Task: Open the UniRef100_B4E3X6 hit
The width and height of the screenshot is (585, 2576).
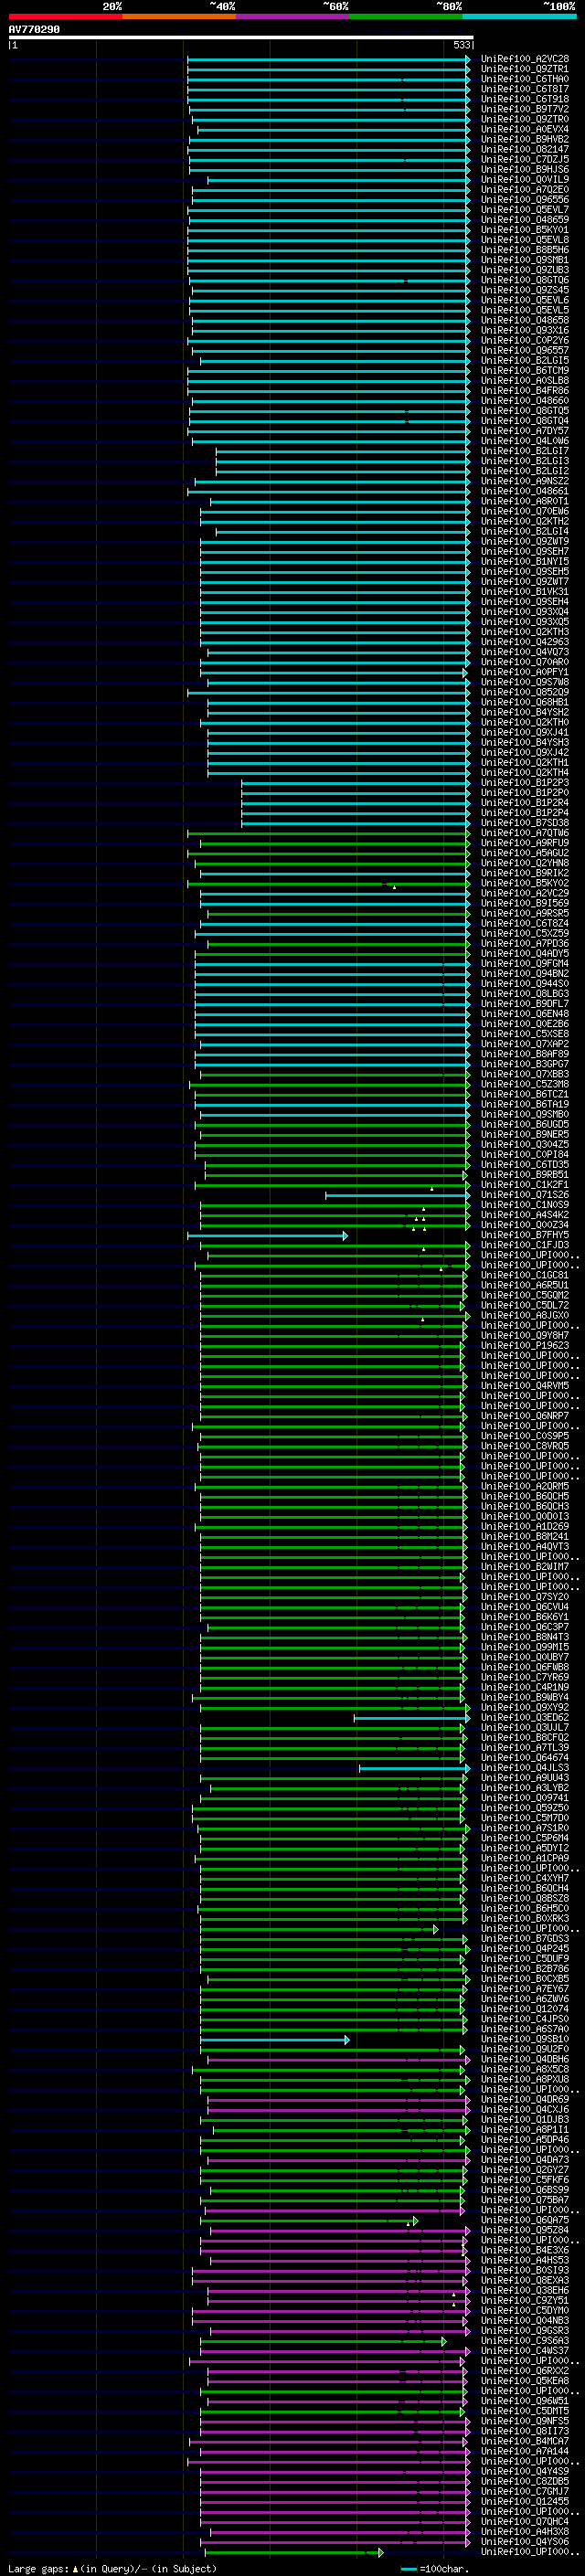Action: 525,2250
